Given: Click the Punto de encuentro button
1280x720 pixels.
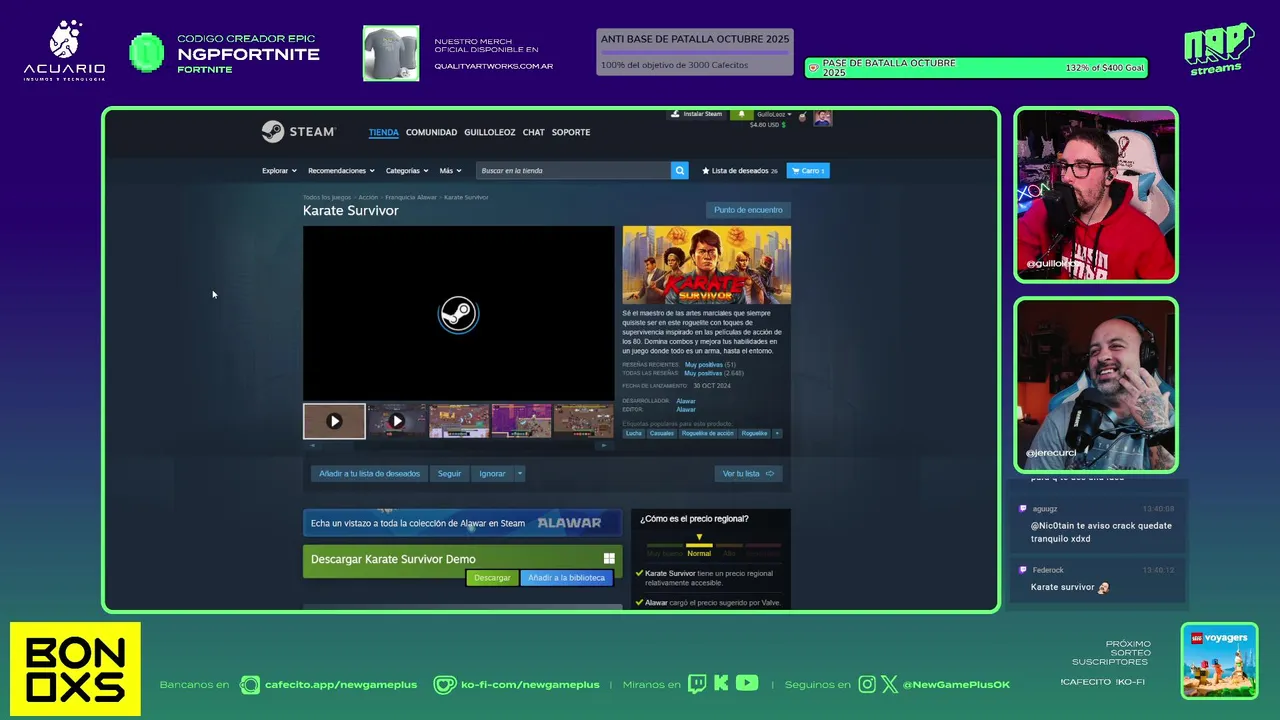Looking at the screenshot, I should (748, 210).
